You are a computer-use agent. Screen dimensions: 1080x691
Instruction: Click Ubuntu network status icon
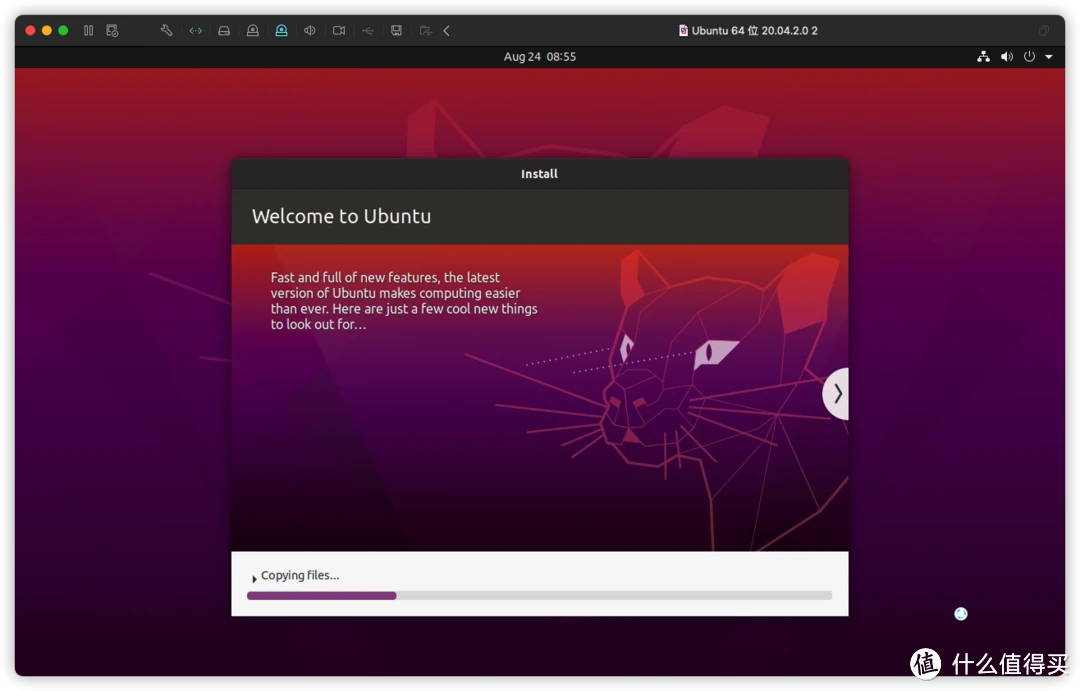983,57
